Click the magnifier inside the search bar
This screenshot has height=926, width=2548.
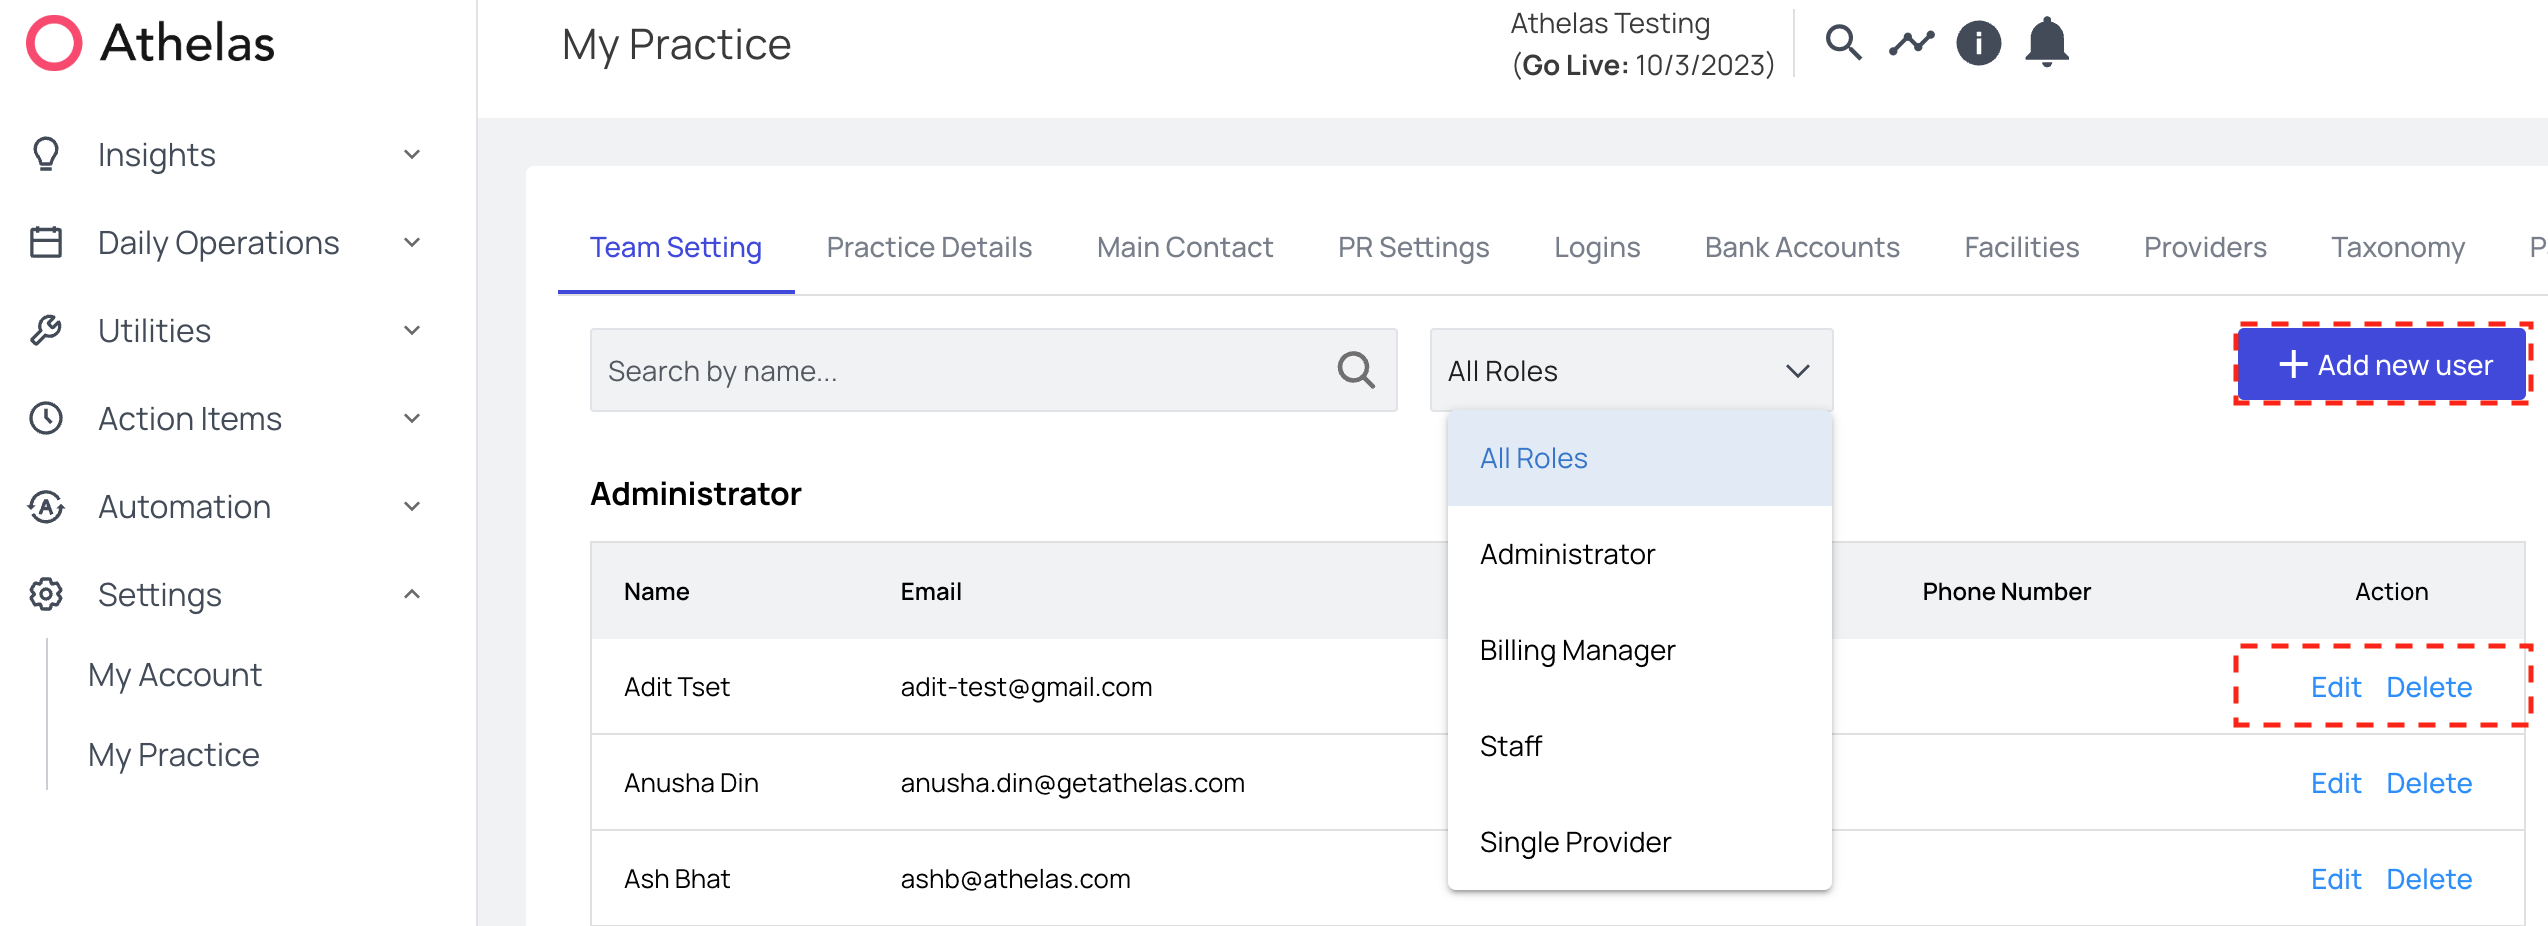tap(1355, 370)
